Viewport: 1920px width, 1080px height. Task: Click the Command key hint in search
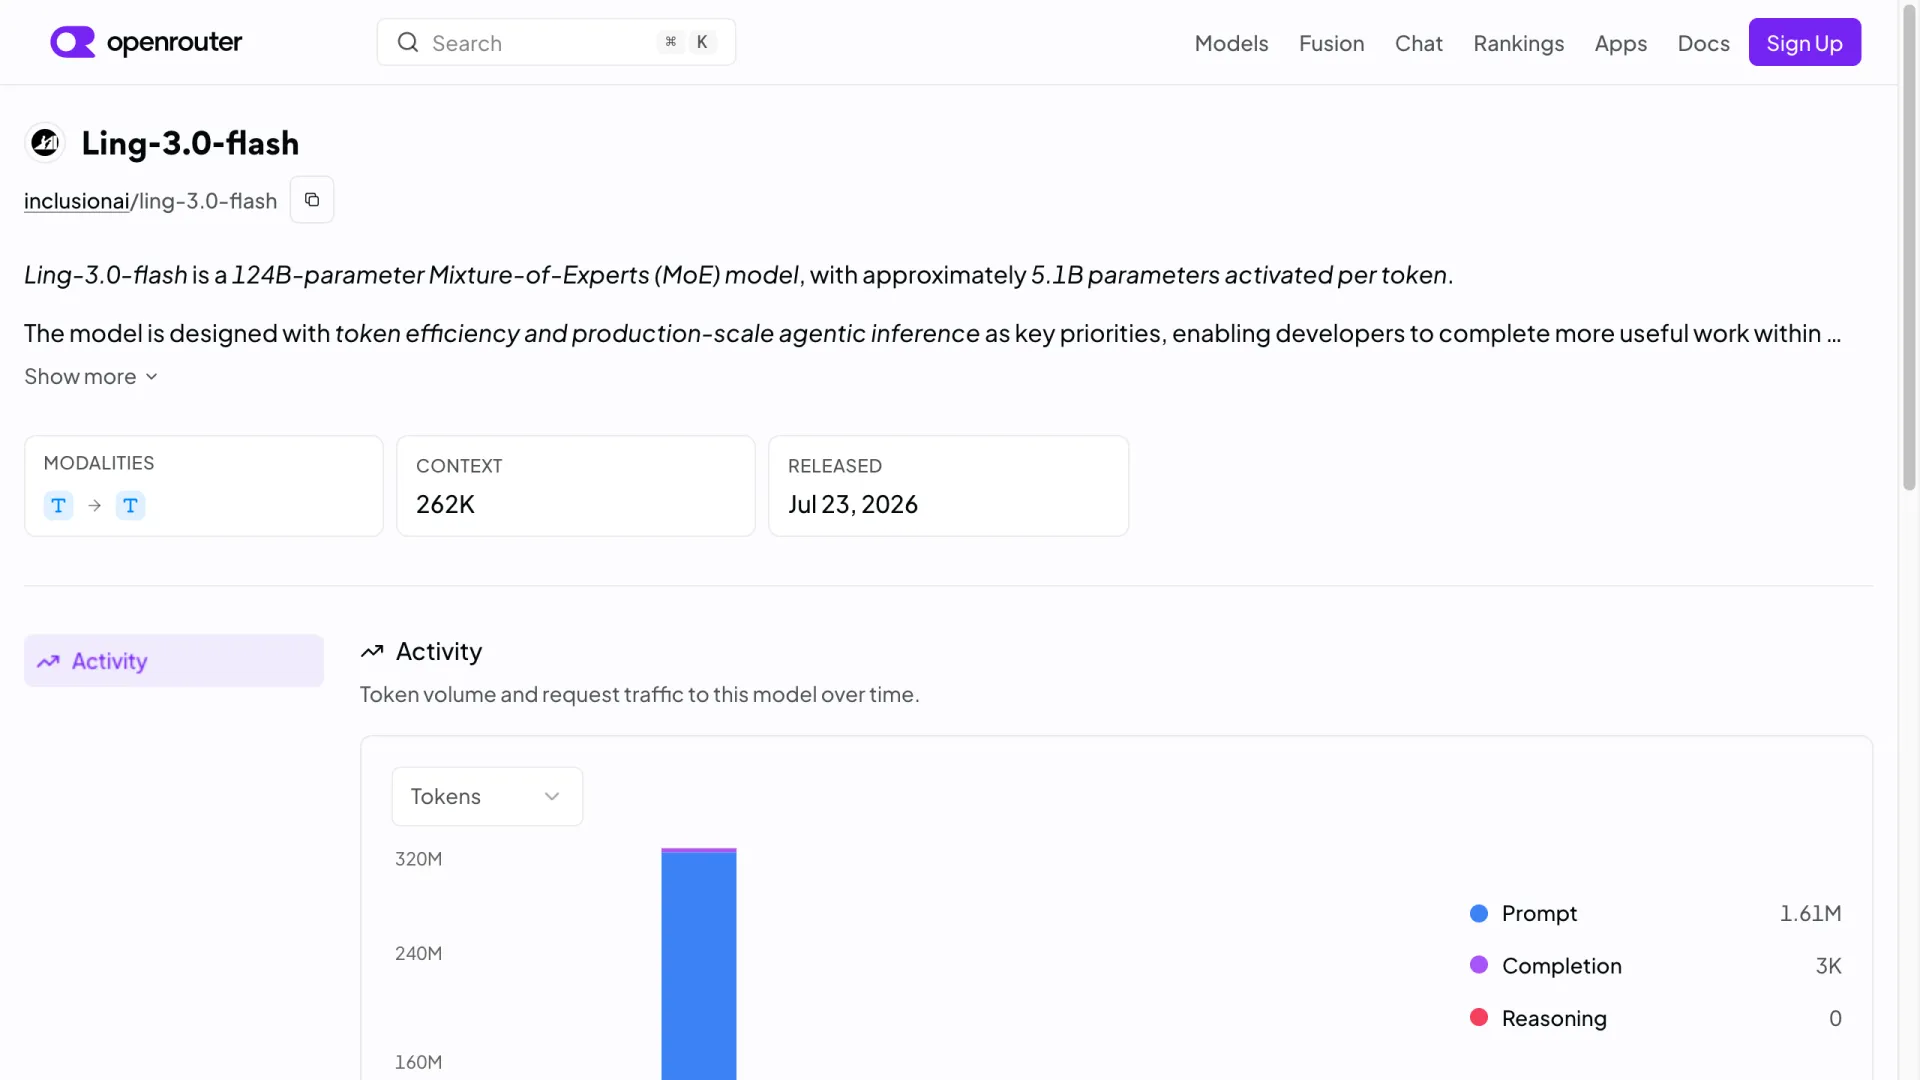[671, 42]
